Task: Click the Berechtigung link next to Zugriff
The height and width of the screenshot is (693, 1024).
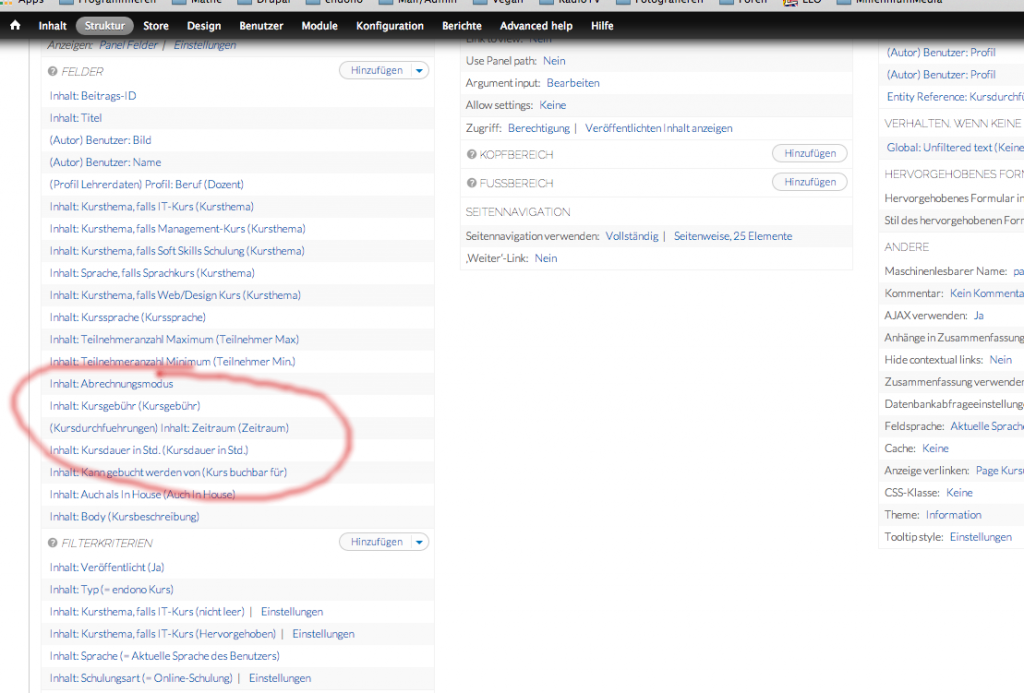Action: coord(538,128)
